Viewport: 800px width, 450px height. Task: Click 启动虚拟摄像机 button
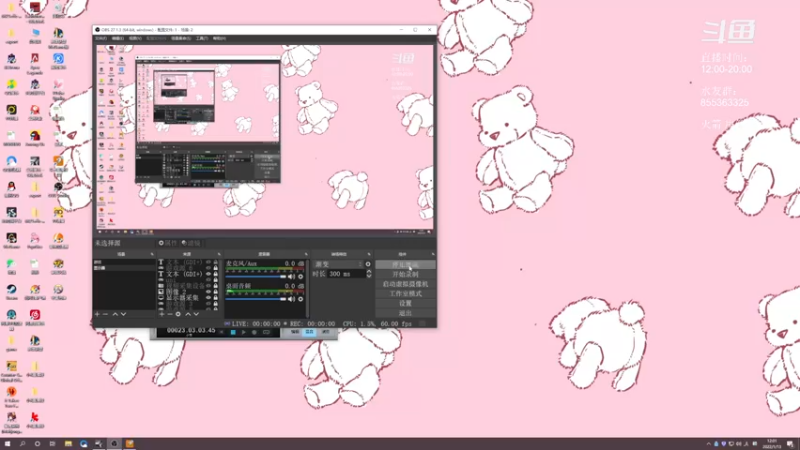click(405, 284)
